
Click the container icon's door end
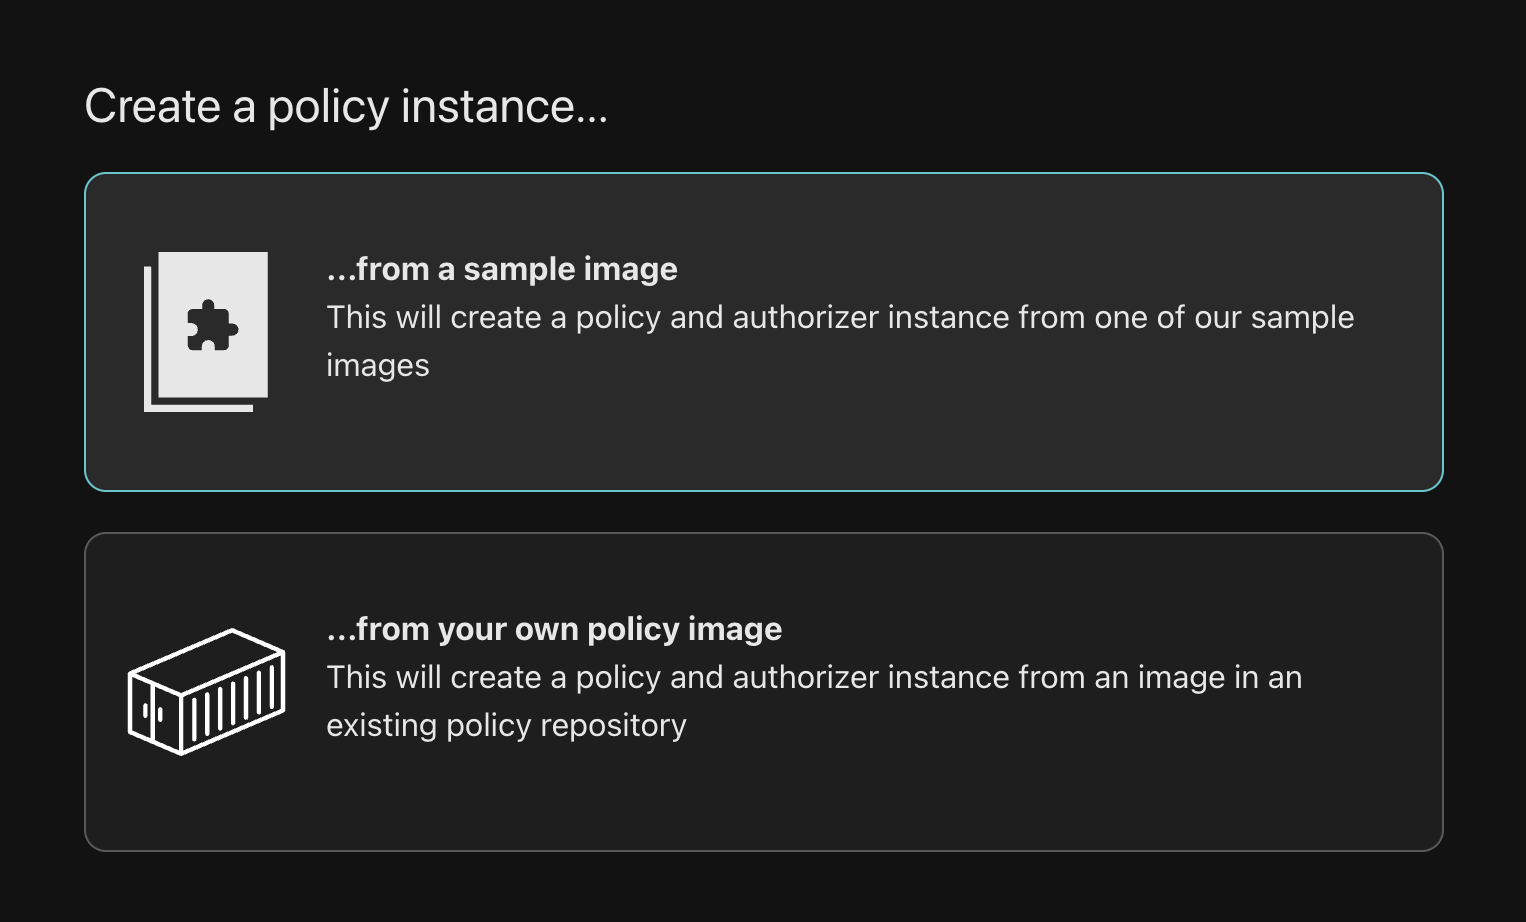tap(154, 711)
